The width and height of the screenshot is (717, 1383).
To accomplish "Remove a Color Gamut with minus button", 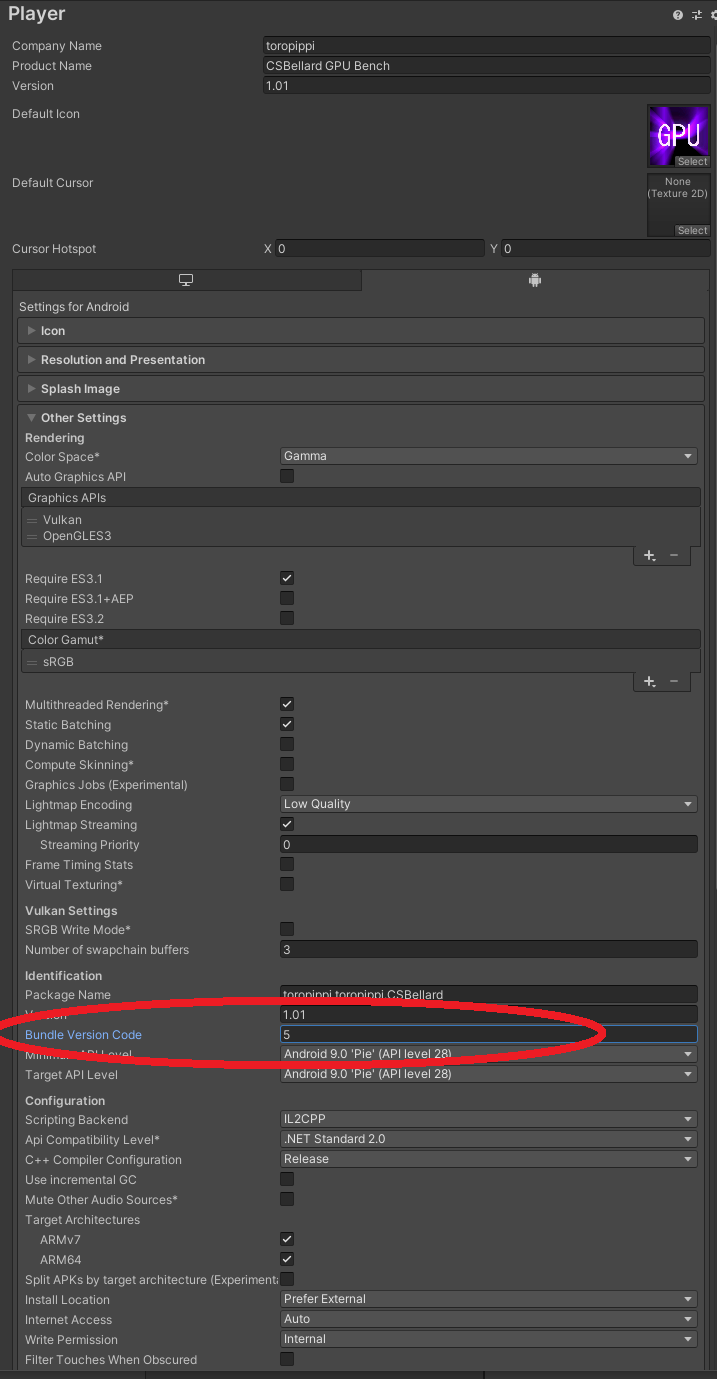I will coord(673,681).
